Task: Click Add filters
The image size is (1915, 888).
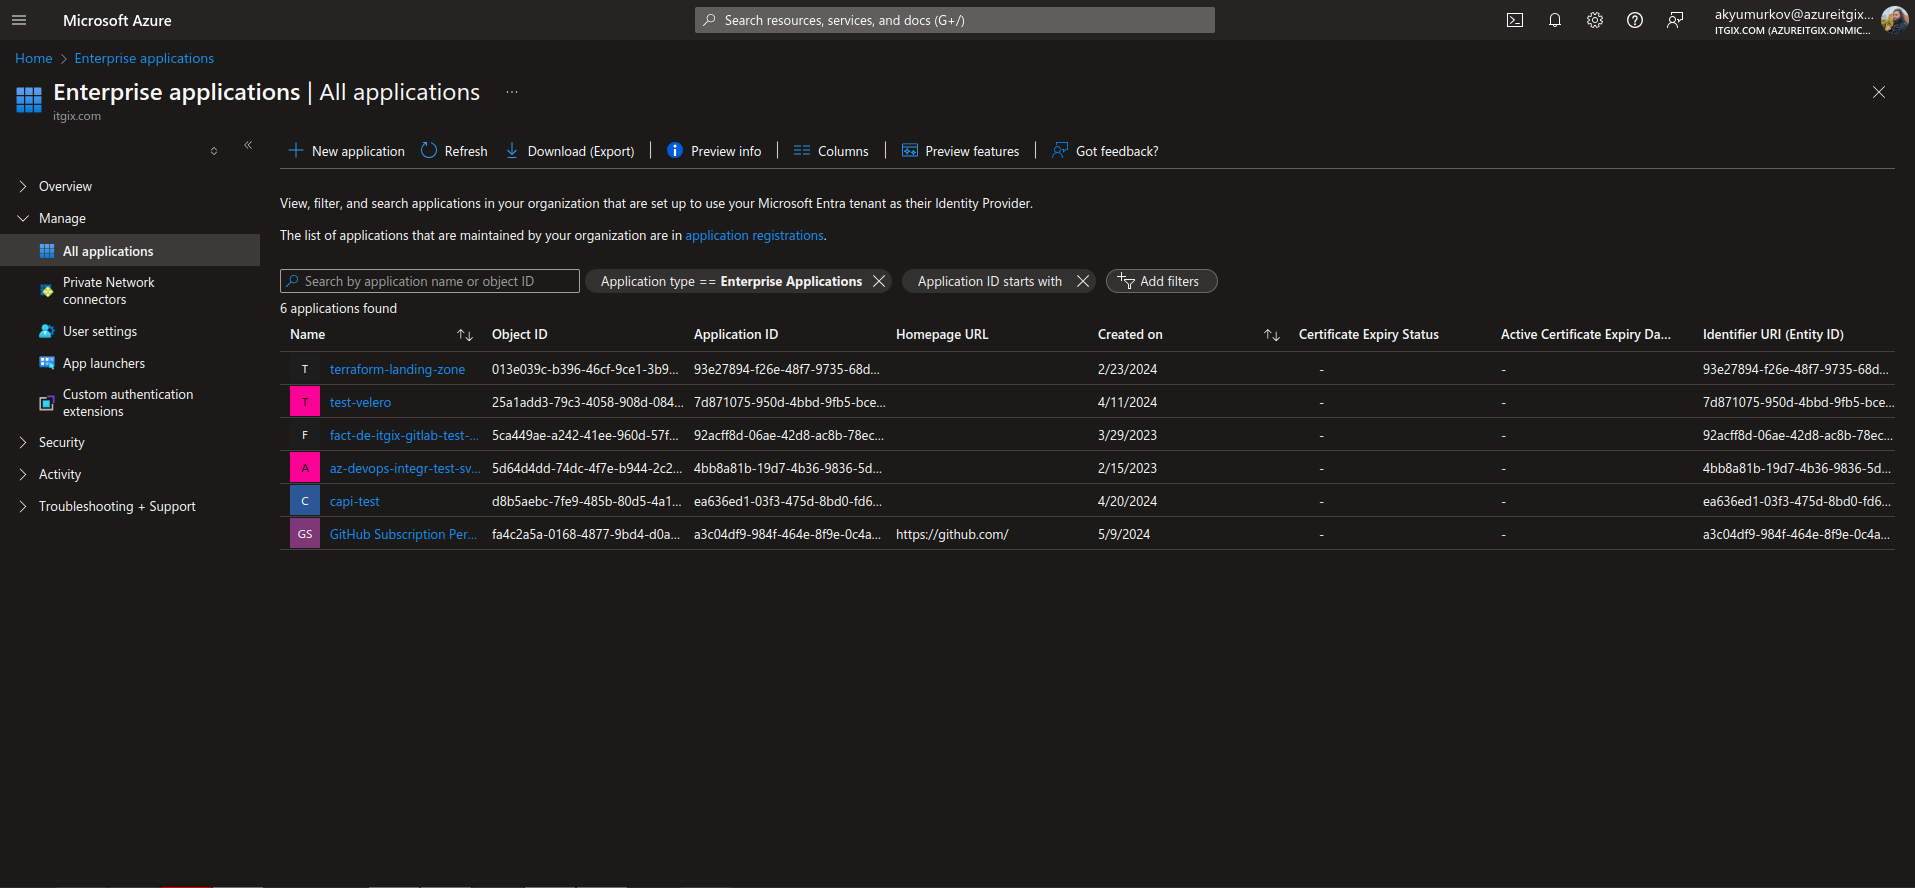Action: [x=1161, y=281]
